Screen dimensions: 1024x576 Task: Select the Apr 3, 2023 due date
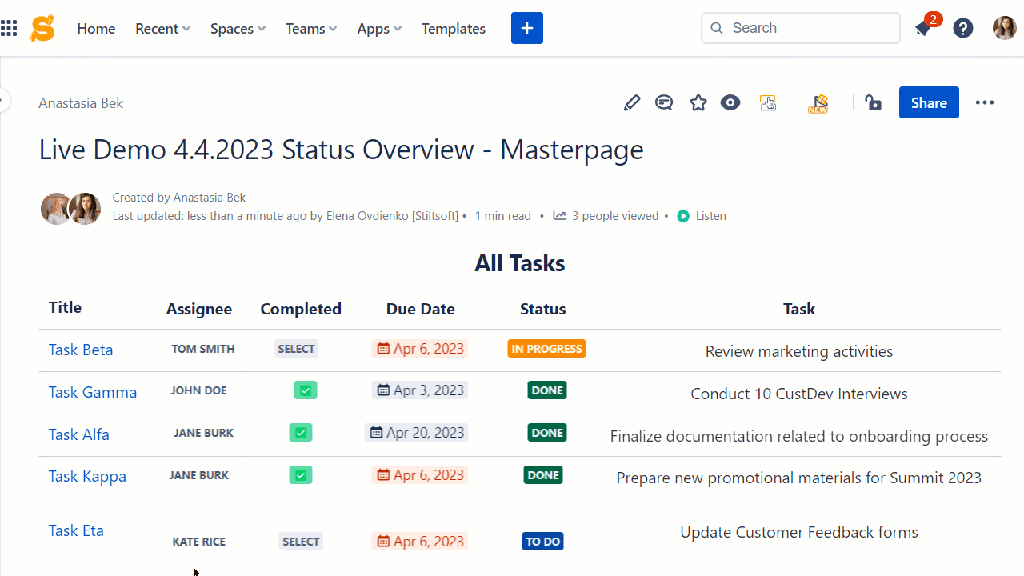(x=419, y=391)
